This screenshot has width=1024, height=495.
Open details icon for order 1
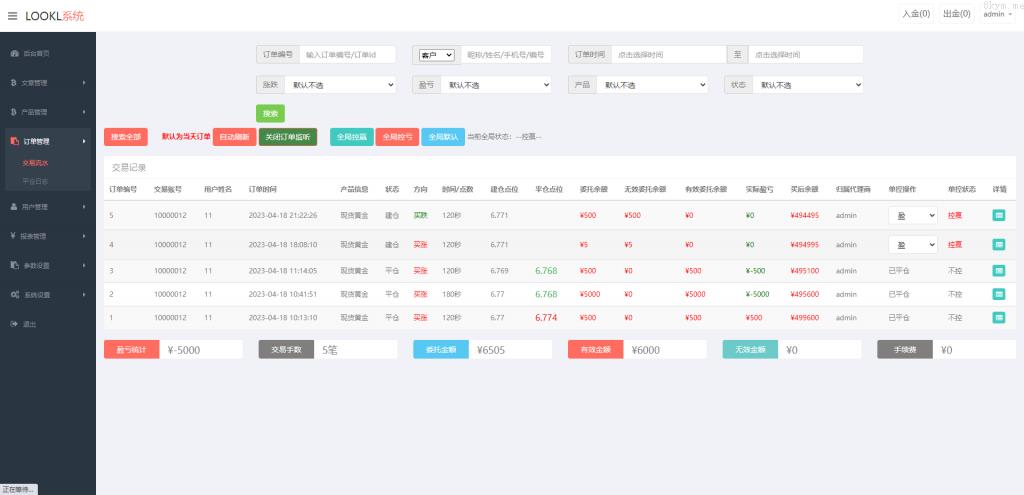[x=999, y=317]
